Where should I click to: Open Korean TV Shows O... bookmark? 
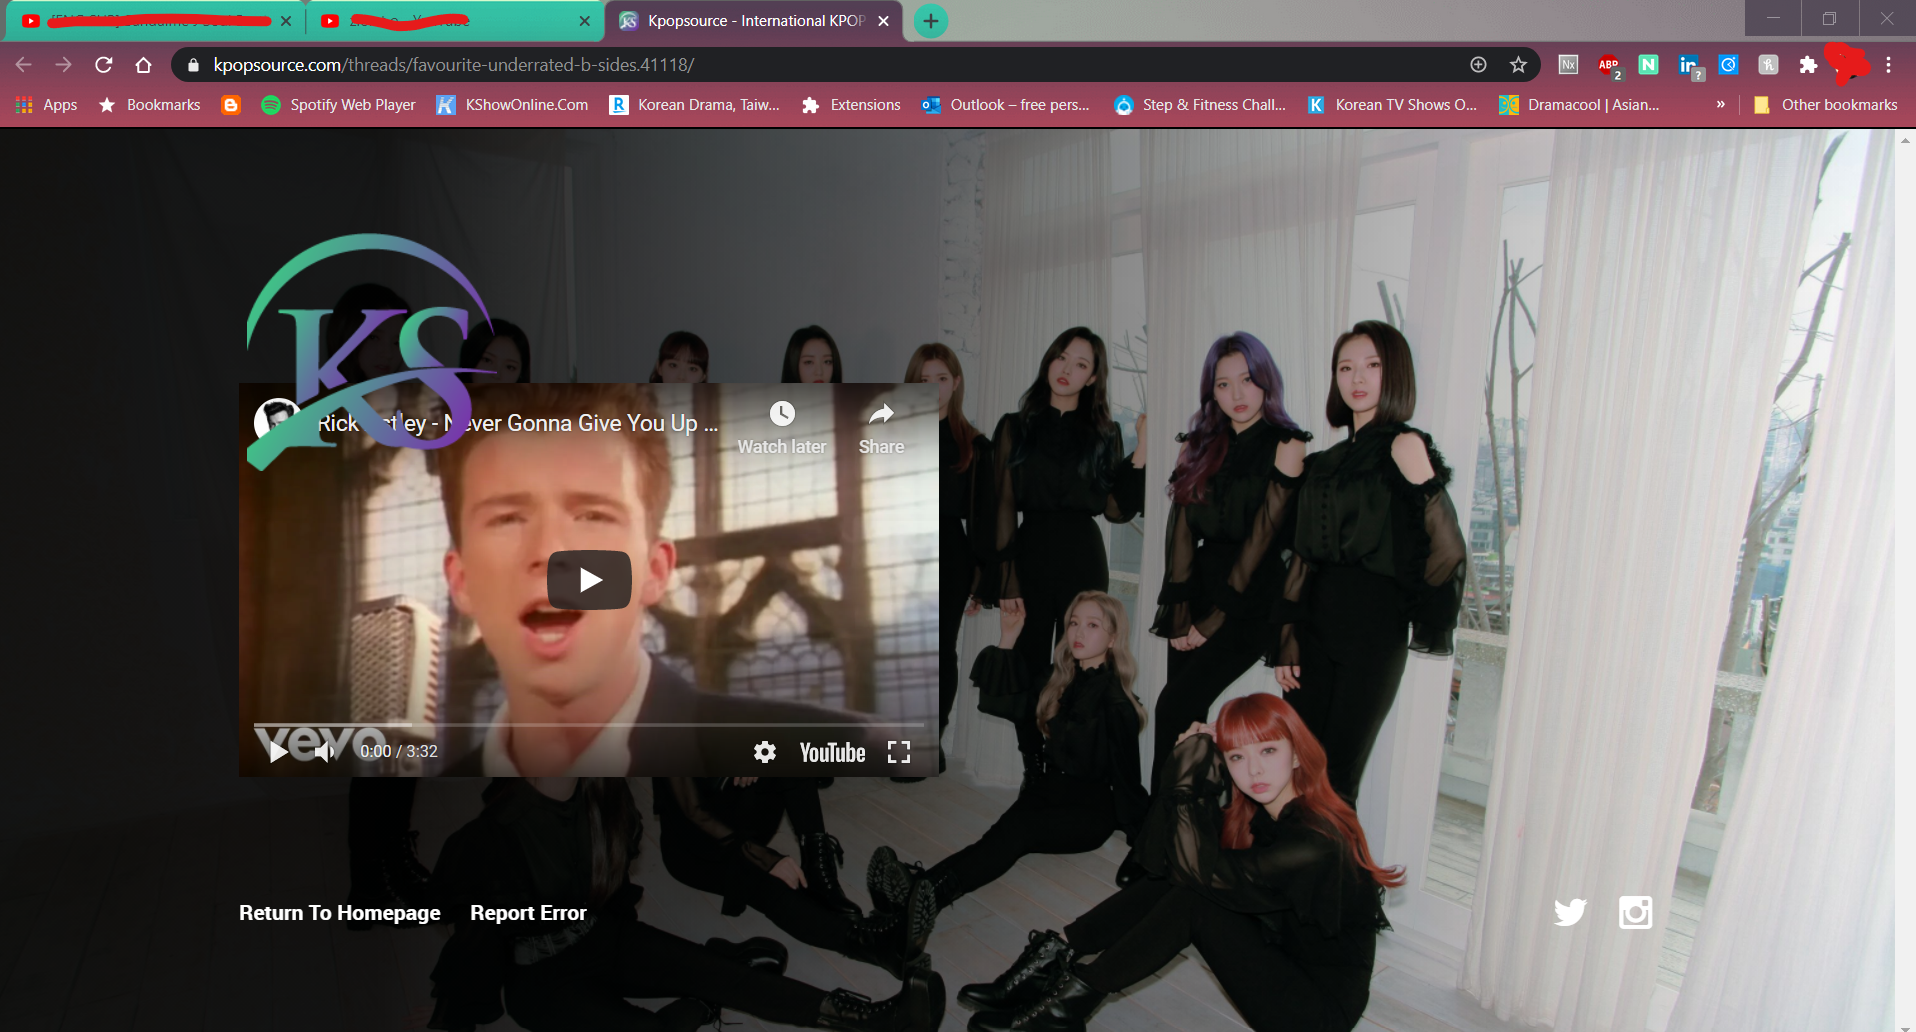1392,105
